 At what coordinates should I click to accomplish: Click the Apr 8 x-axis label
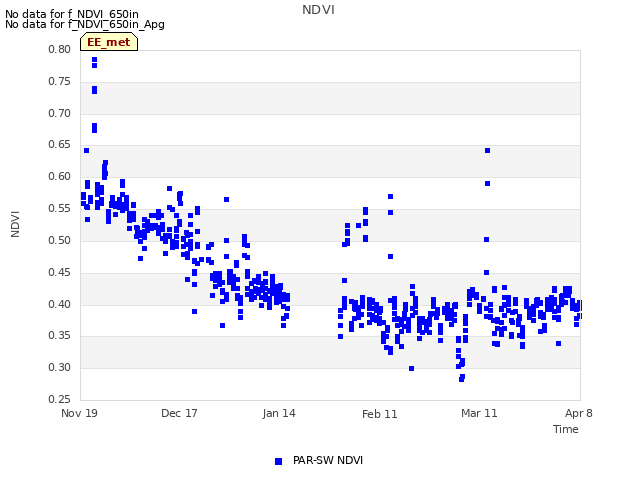578,413
